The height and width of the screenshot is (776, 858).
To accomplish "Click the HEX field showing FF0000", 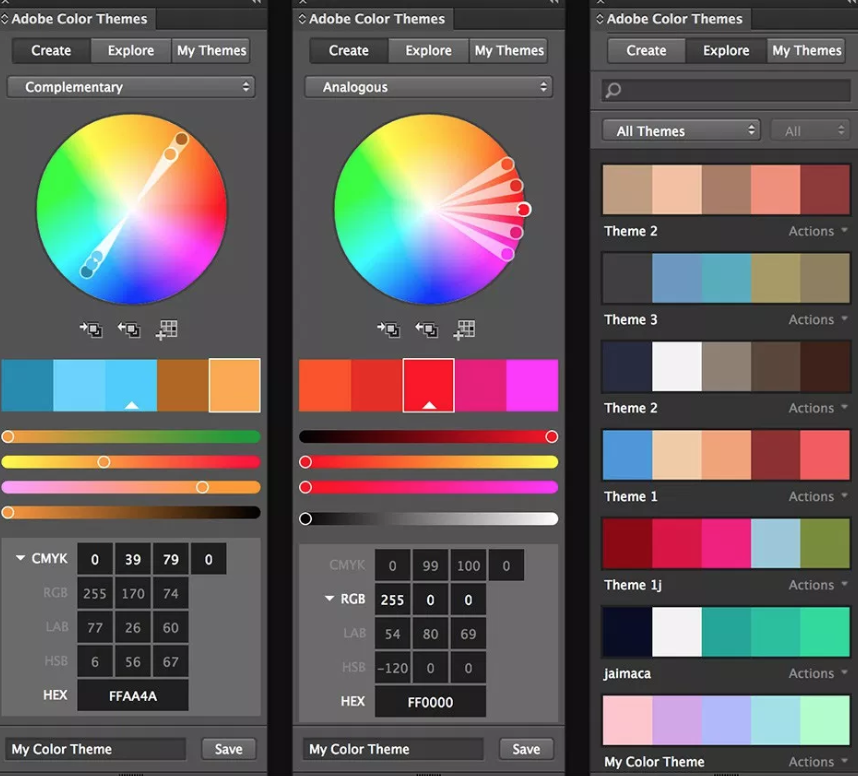I will coord(431,702).
